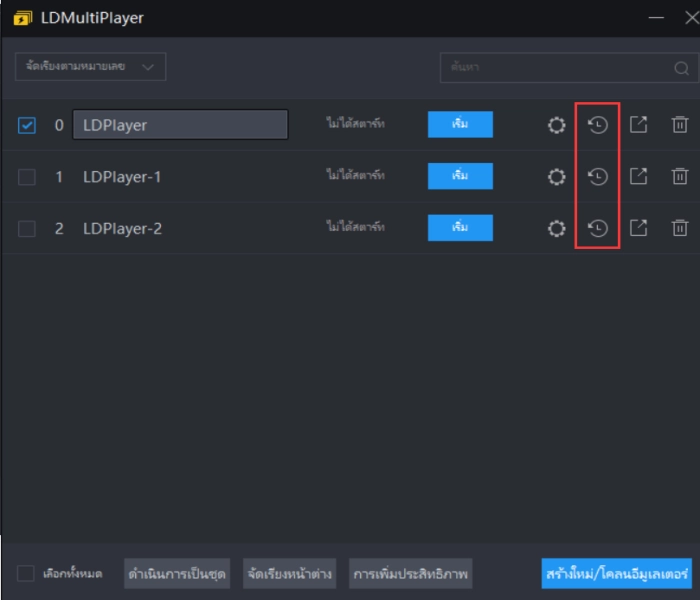This screenshot has height=600, width=700.
Task: Minimize the LDMultiPlayer window
Action: tap(656, 18)
